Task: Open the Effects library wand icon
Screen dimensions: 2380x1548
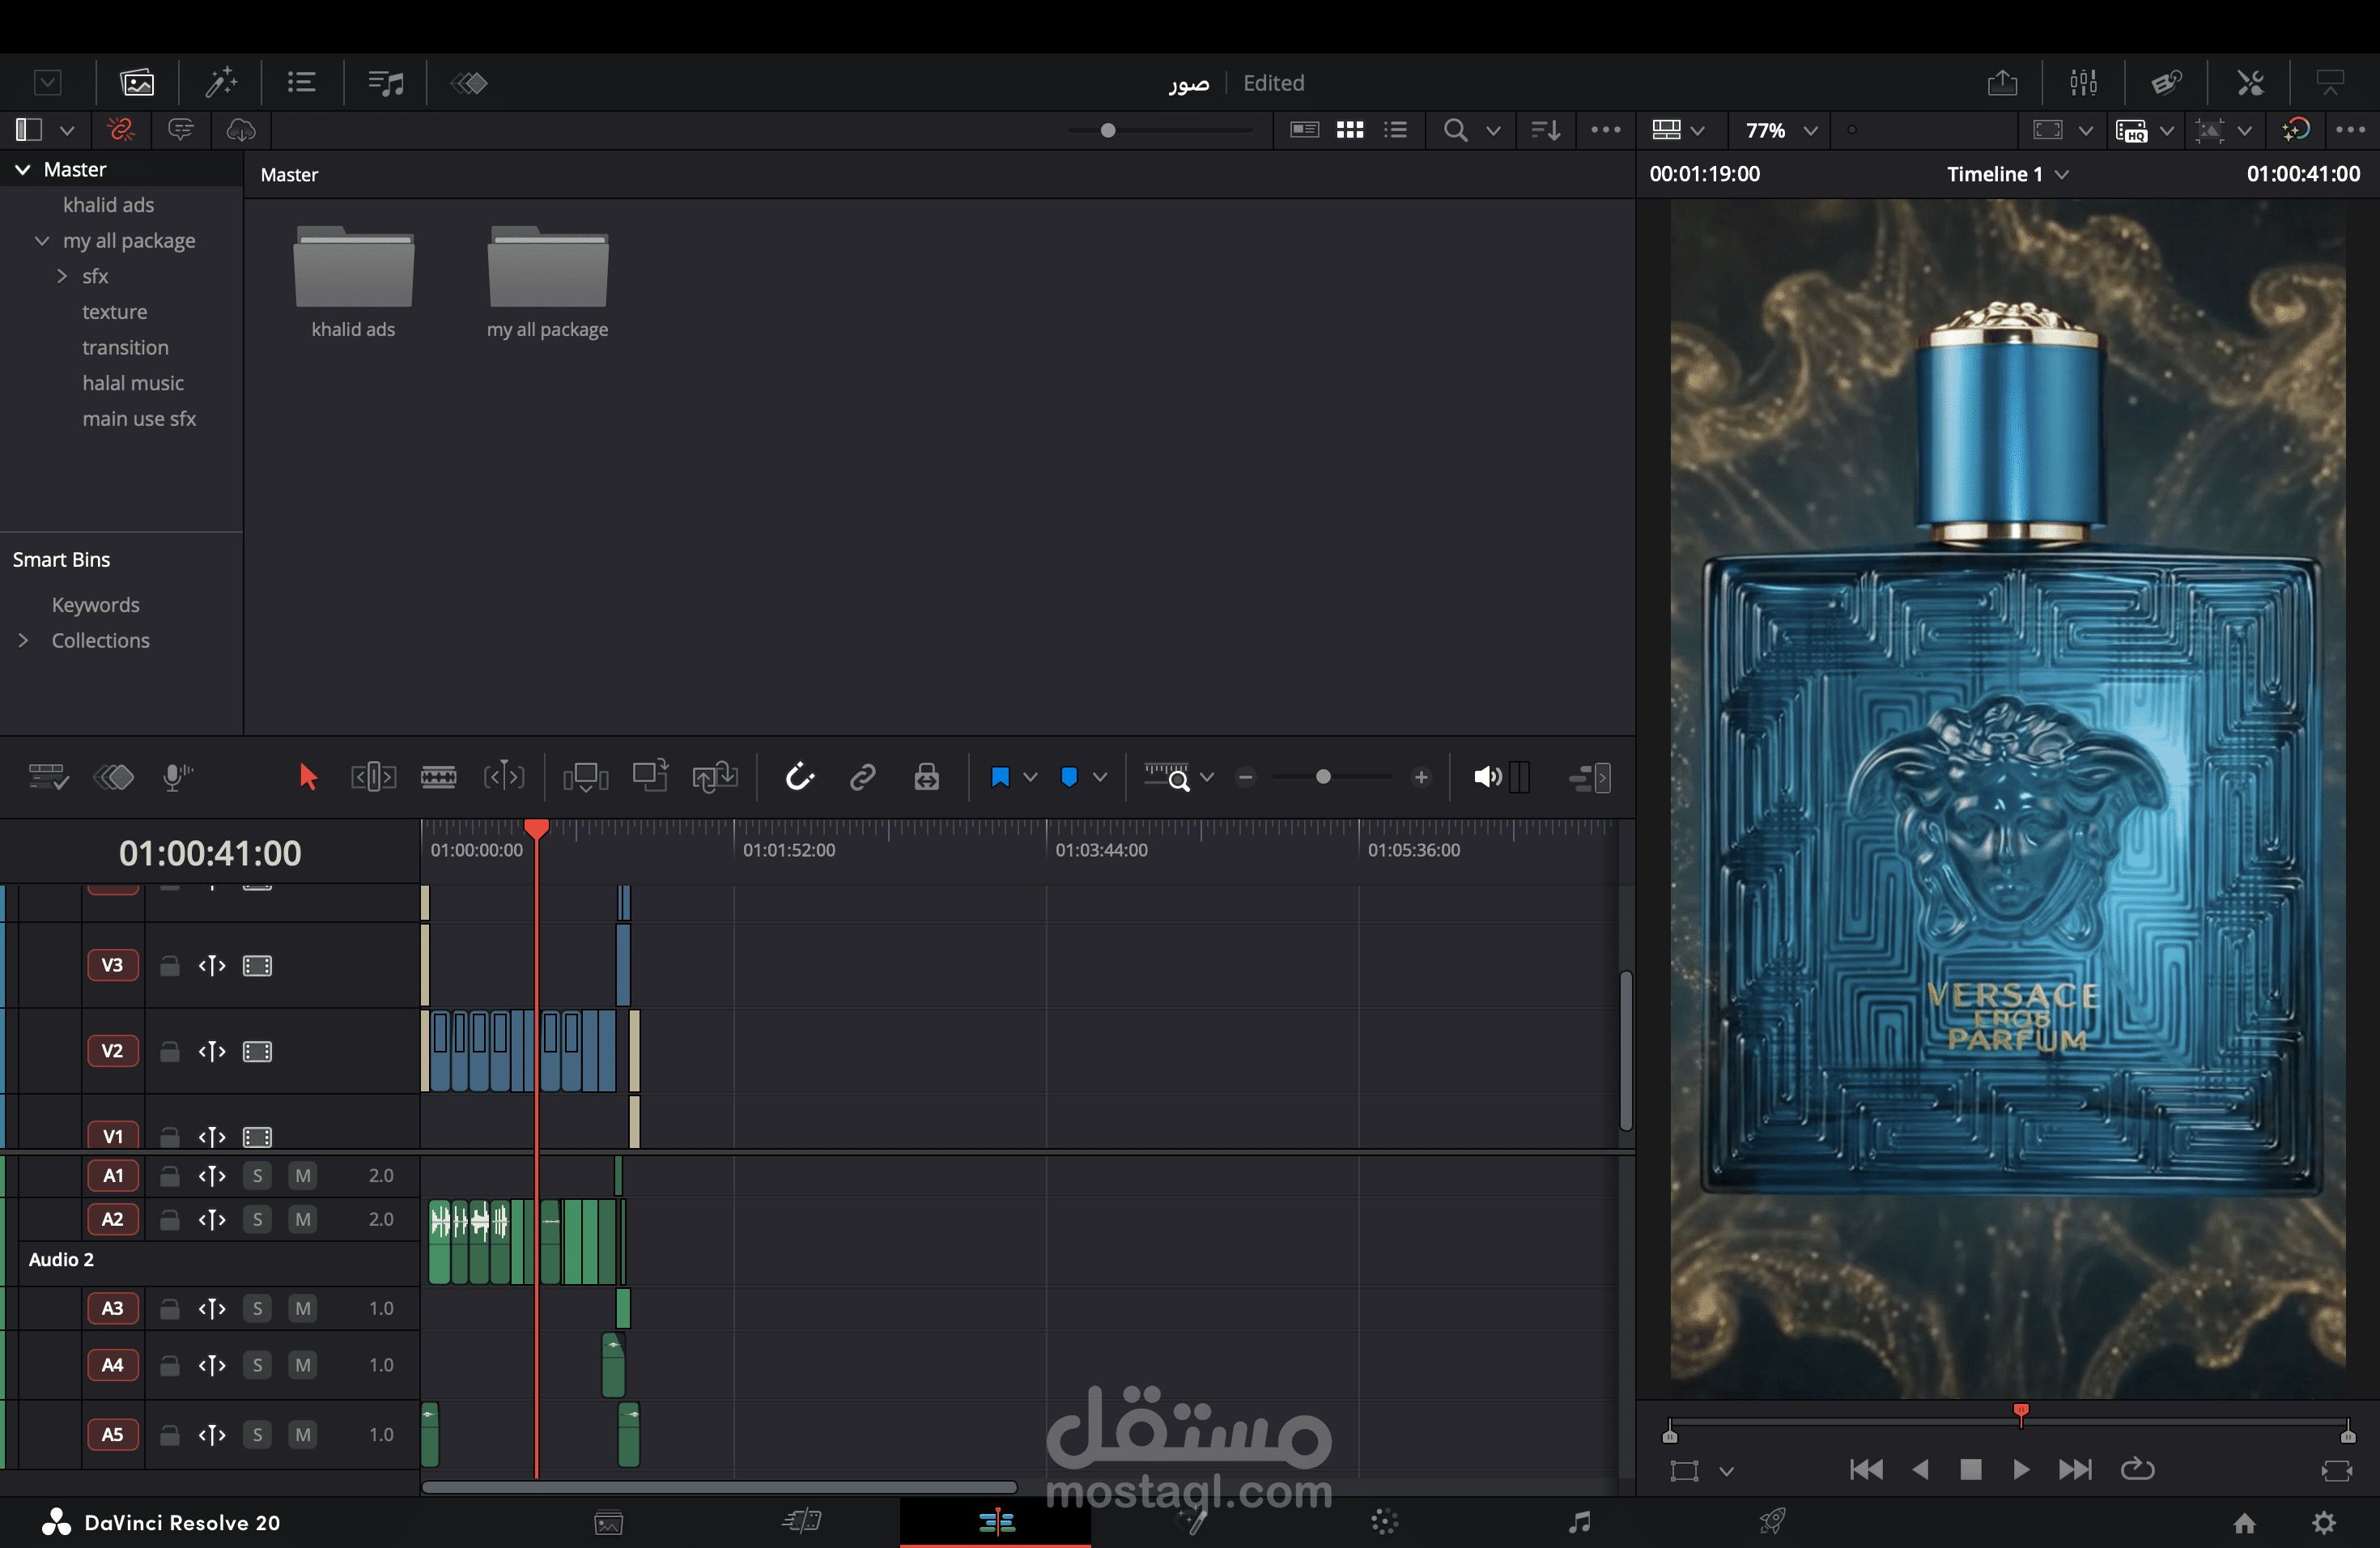Action: (221, 82)
